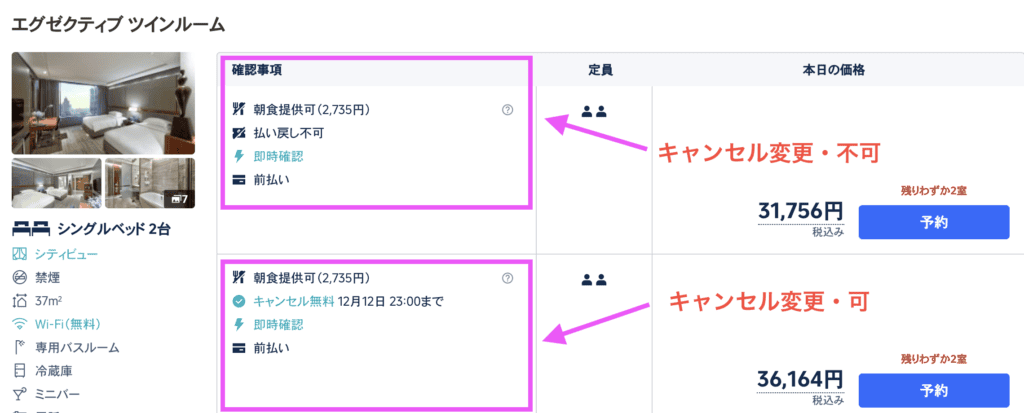Image resolution: width=1024 pixels, height=413 pixels.
Task: Click help icon beside second breakfast option
Action: point(507,278)
